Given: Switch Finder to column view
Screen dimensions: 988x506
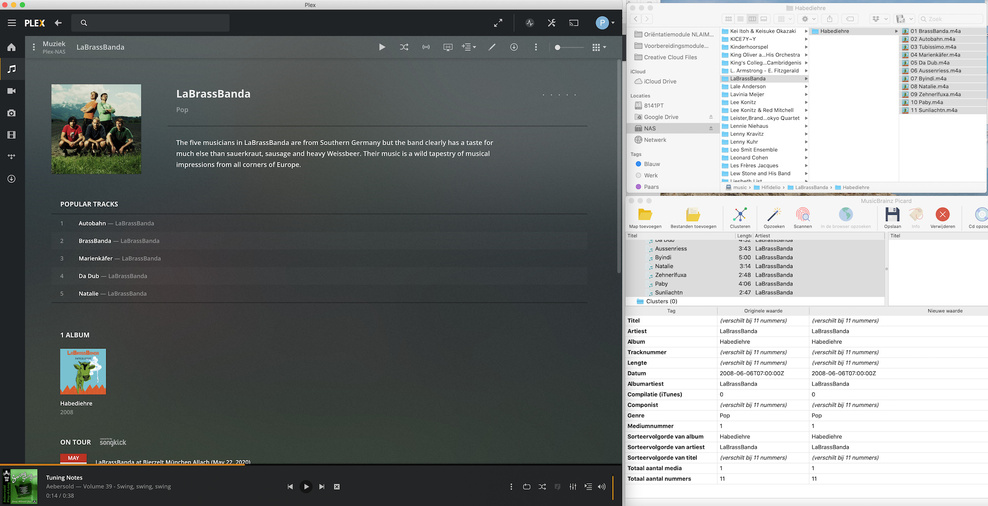Looking at the screenshot, I should [752, 20].
